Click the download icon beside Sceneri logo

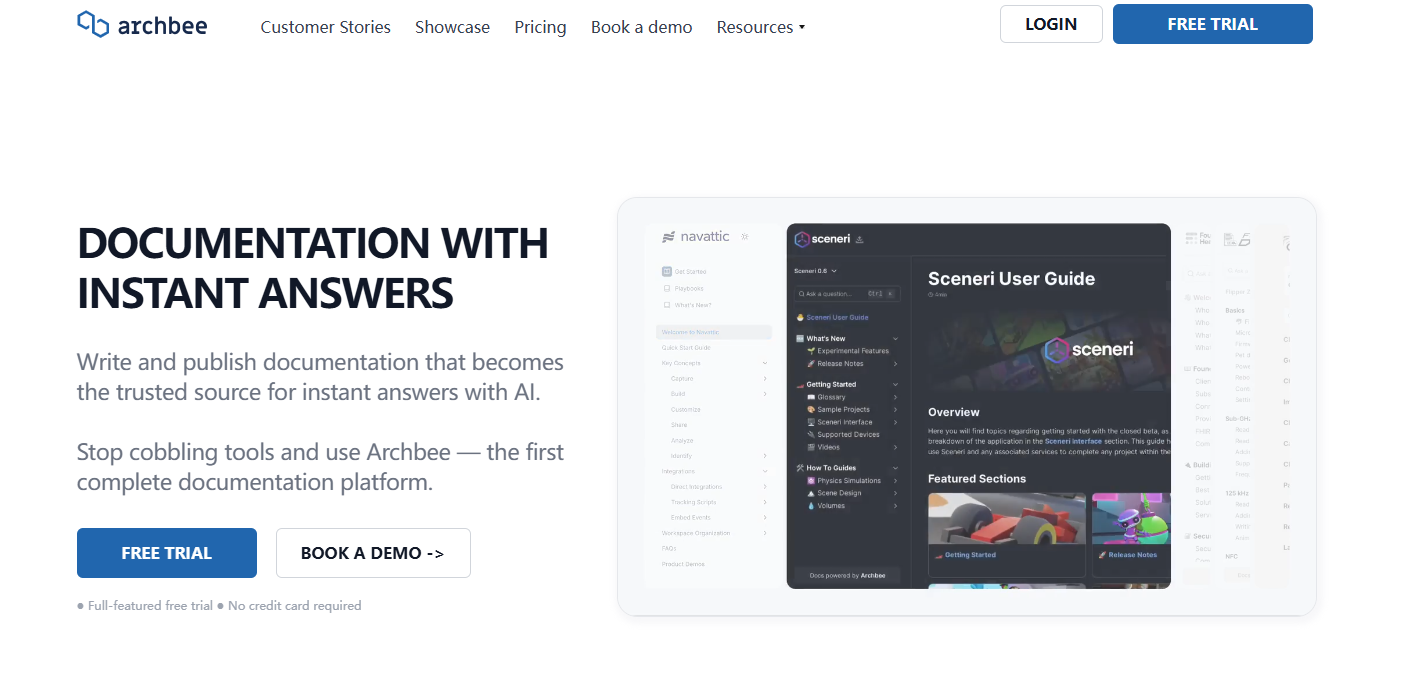pos(860,239)
